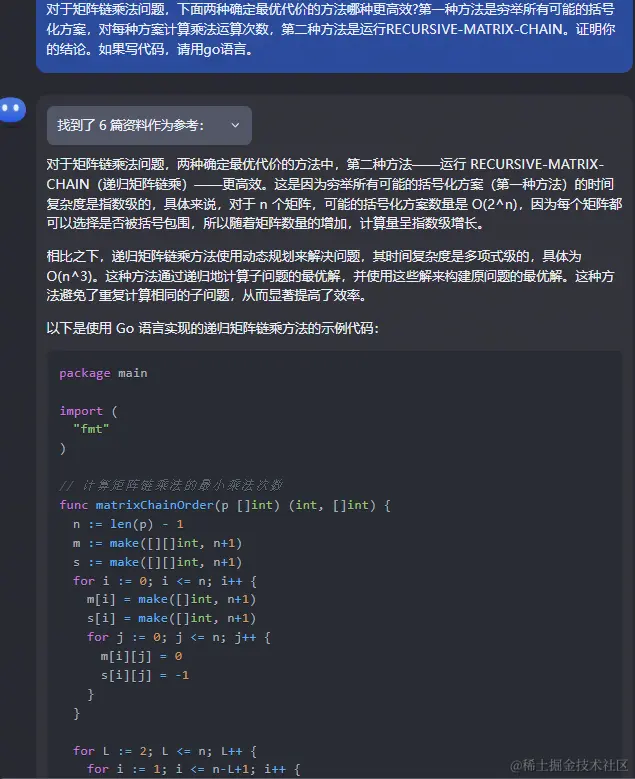Click the func matrixChainOrder declaration line

pos(225,505)
